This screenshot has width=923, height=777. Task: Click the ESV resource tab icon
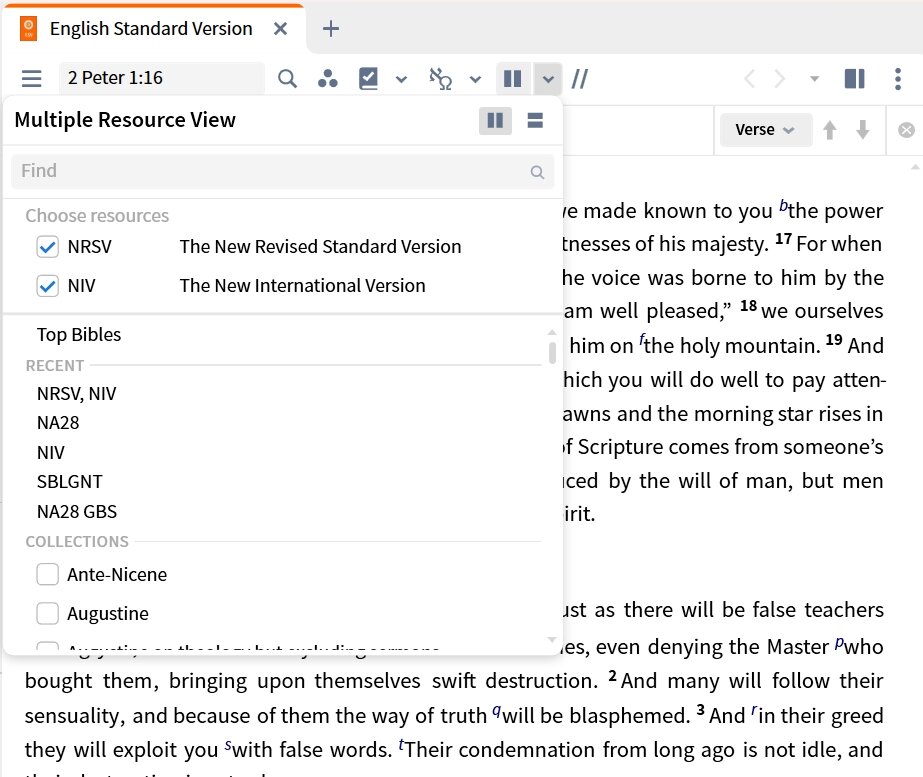click(x=28, y=28)
